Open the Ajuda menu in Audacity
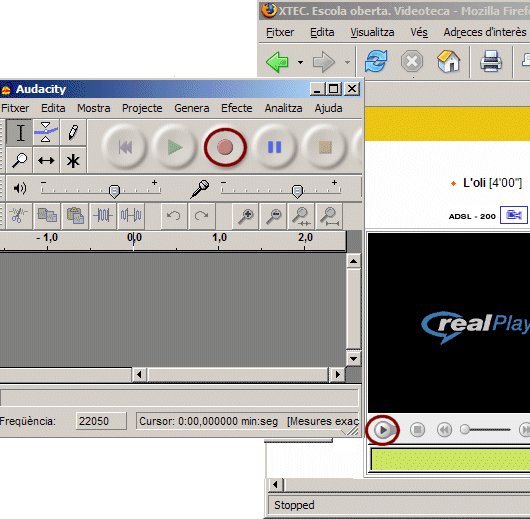 click(x=328, y=108)
